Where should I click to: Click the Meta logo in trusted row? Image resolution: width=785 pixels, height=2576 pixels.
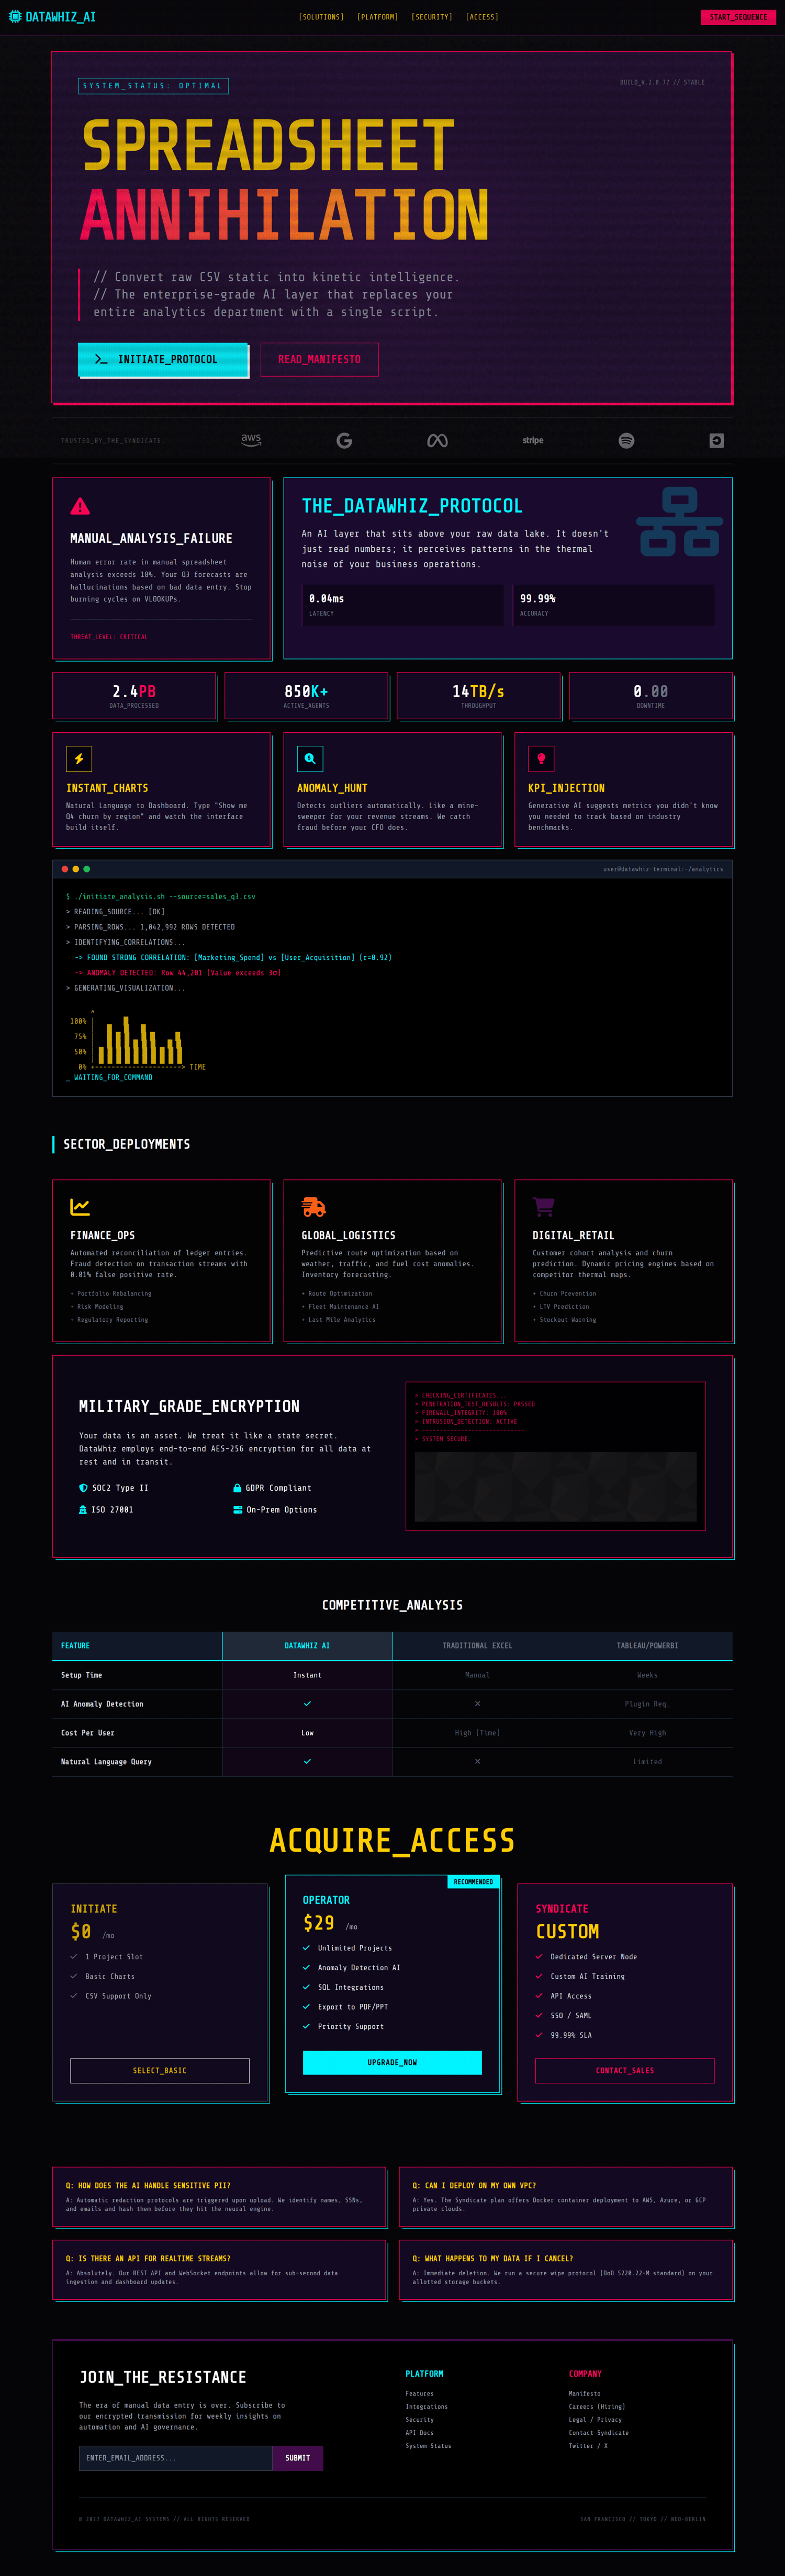click(x=437, y=440)
